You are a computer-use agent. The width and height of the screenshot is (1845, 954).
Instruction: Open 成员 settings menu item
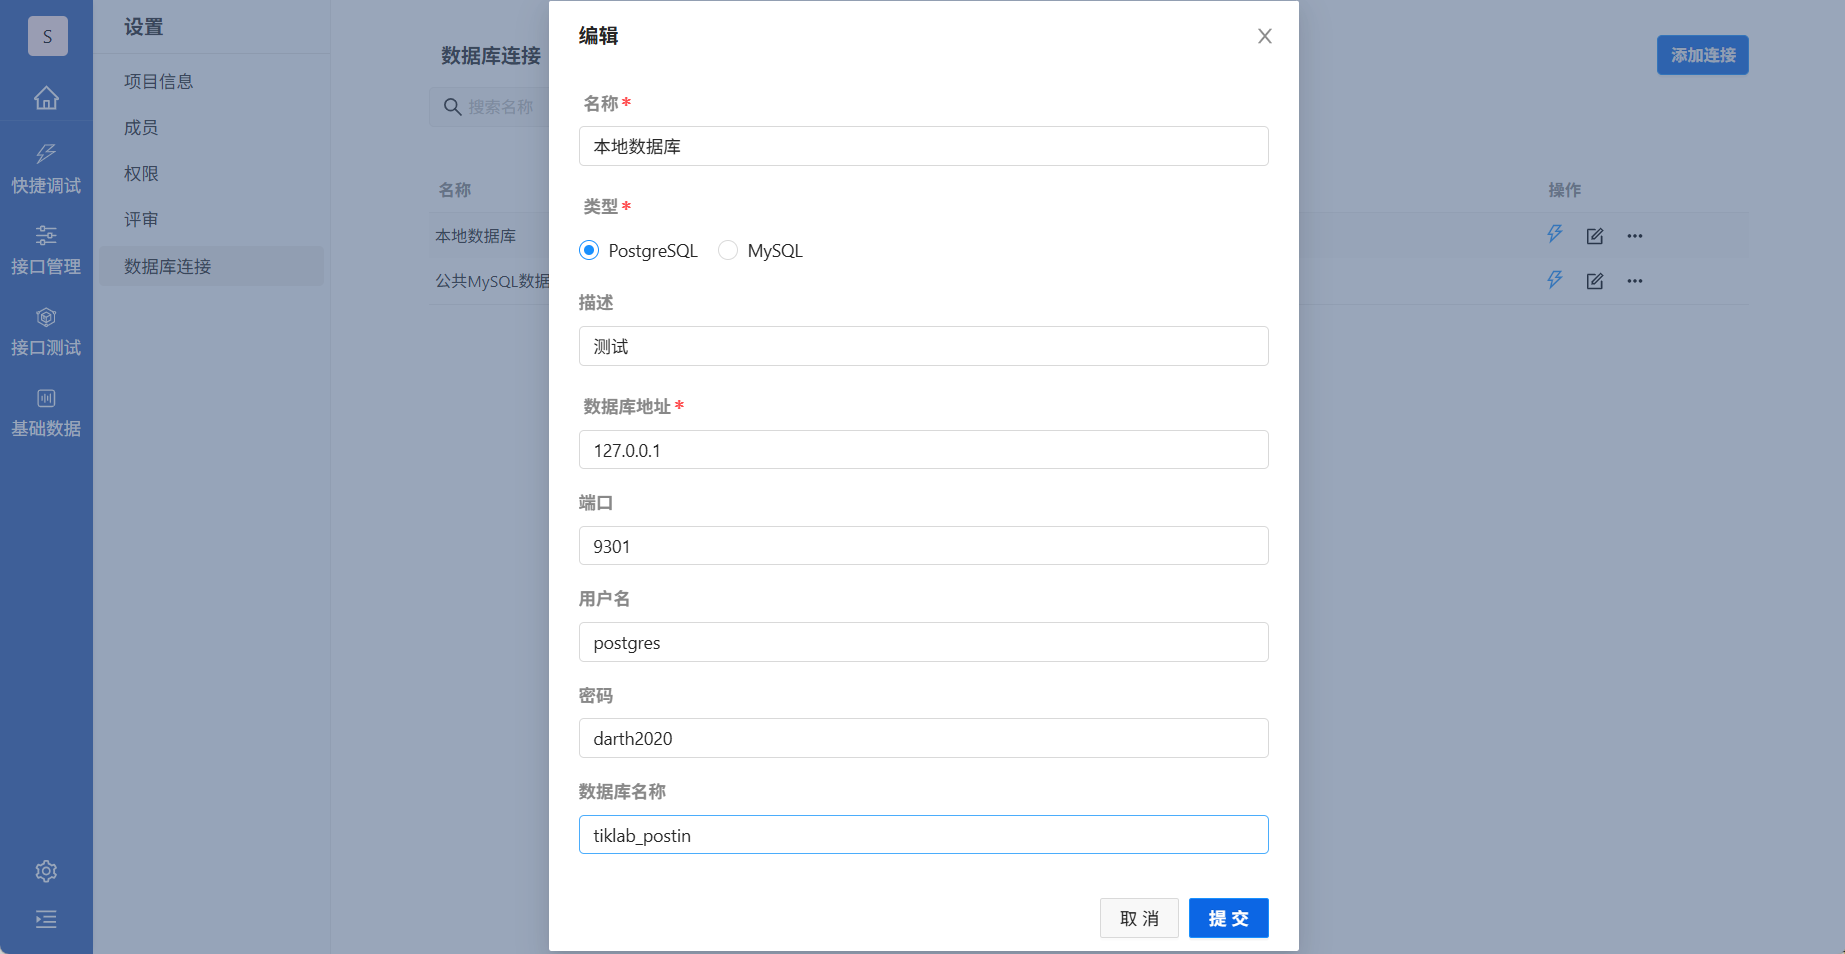point(211,127)
